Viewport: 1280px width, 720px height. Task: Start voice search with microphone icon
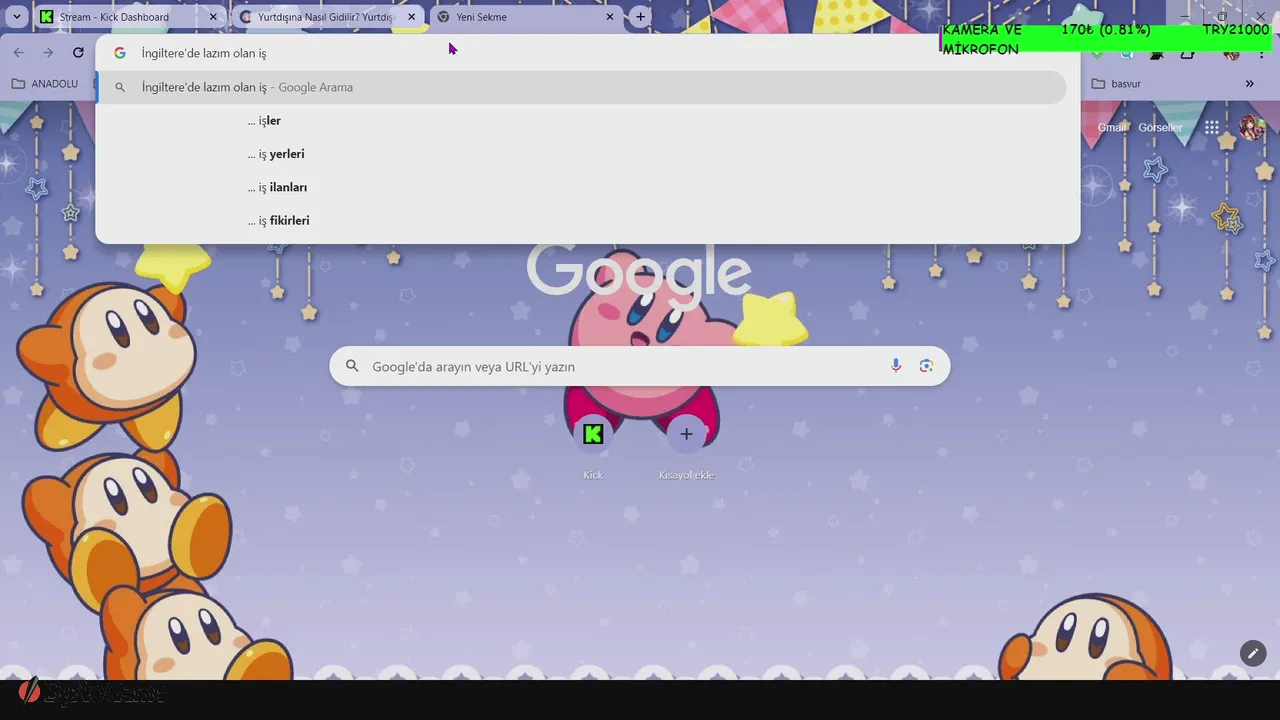(x=896, y=366)
